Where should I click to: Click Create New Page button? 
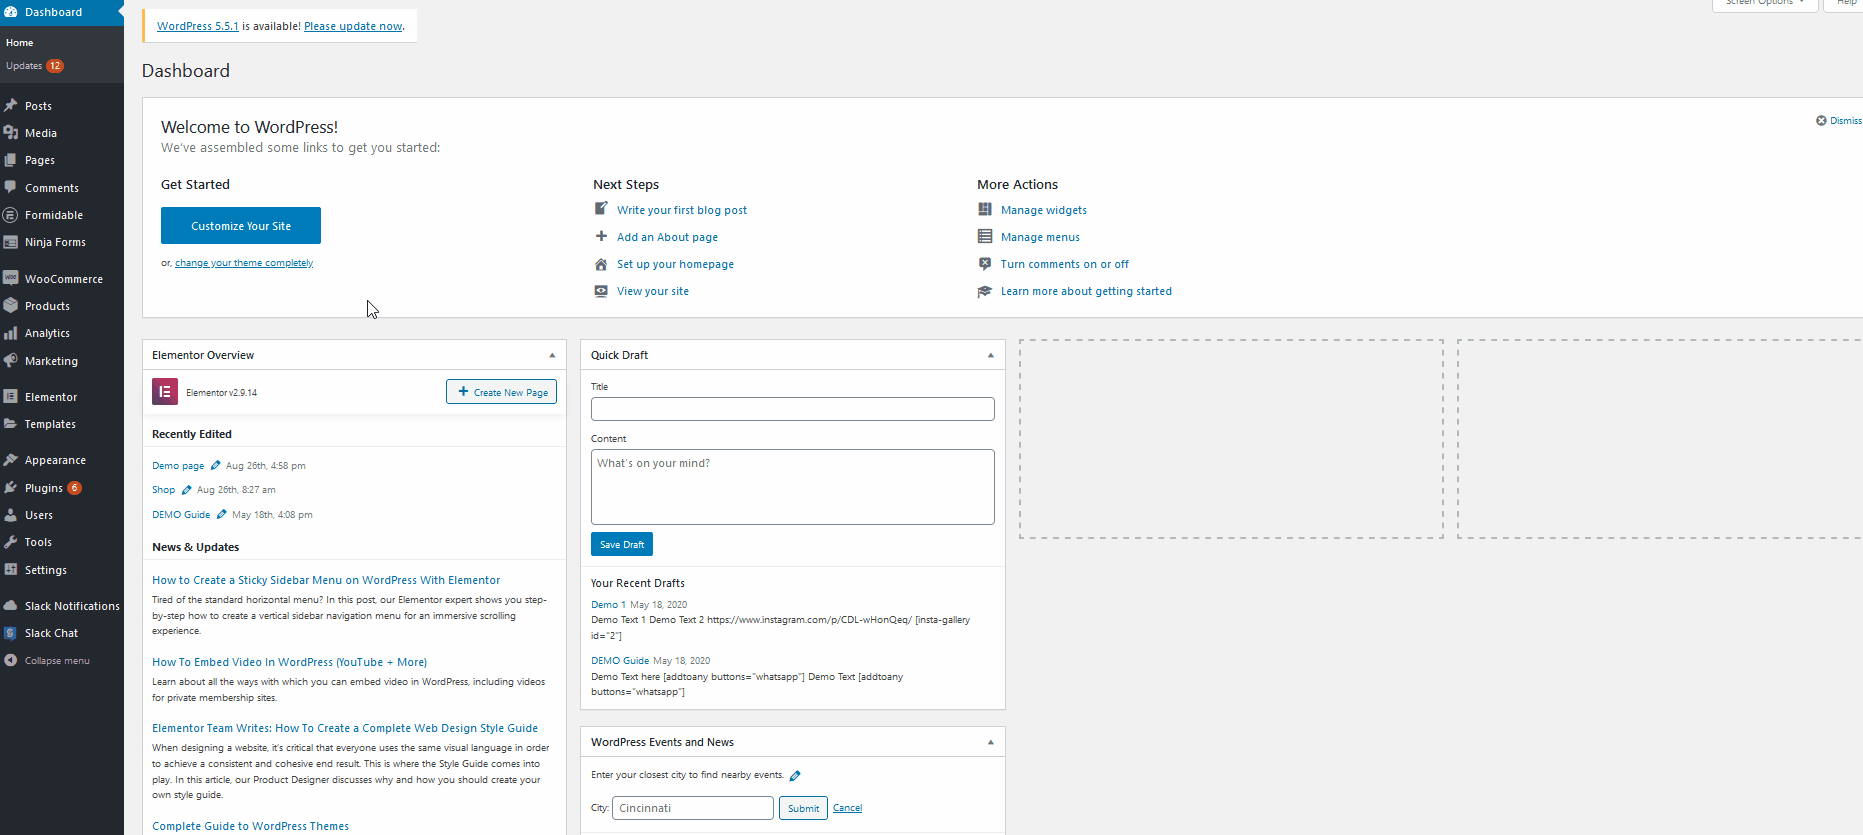coord(501,392)
